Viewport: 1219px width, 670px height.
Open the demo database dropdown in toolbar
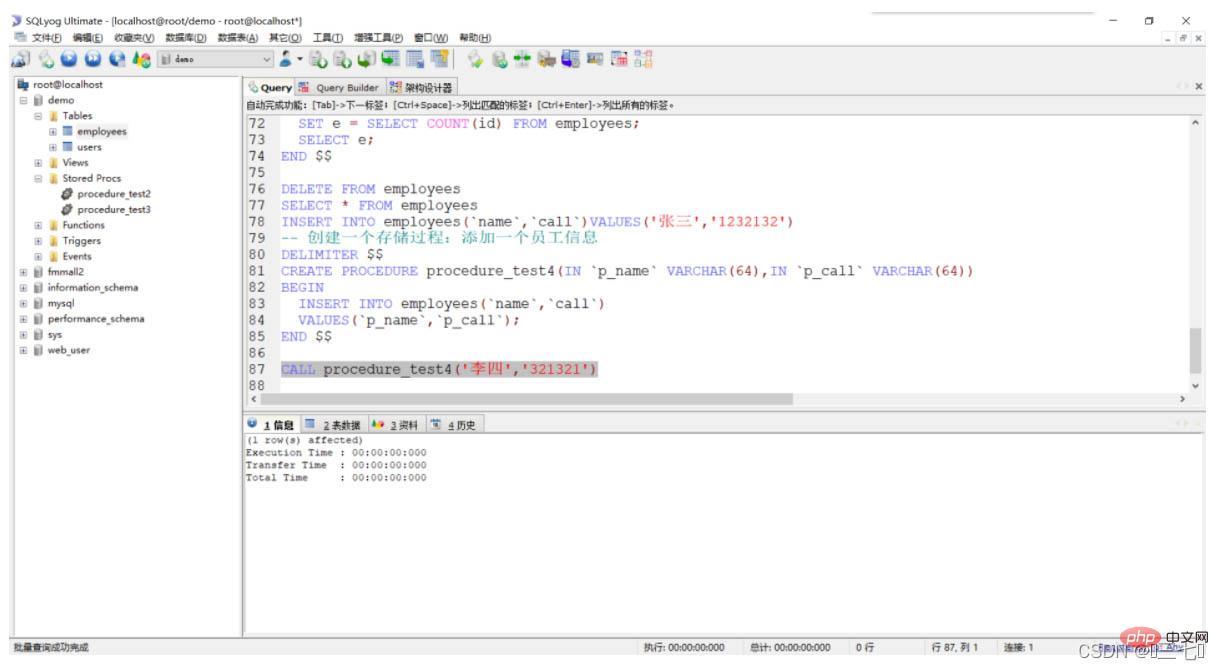(x=265, y=59)
